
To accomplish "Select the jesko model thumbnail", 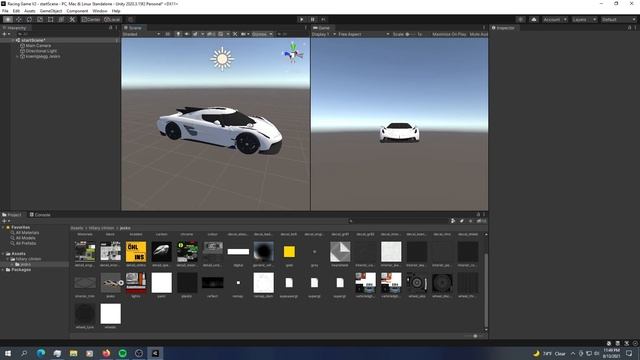I will pos(111,282).
